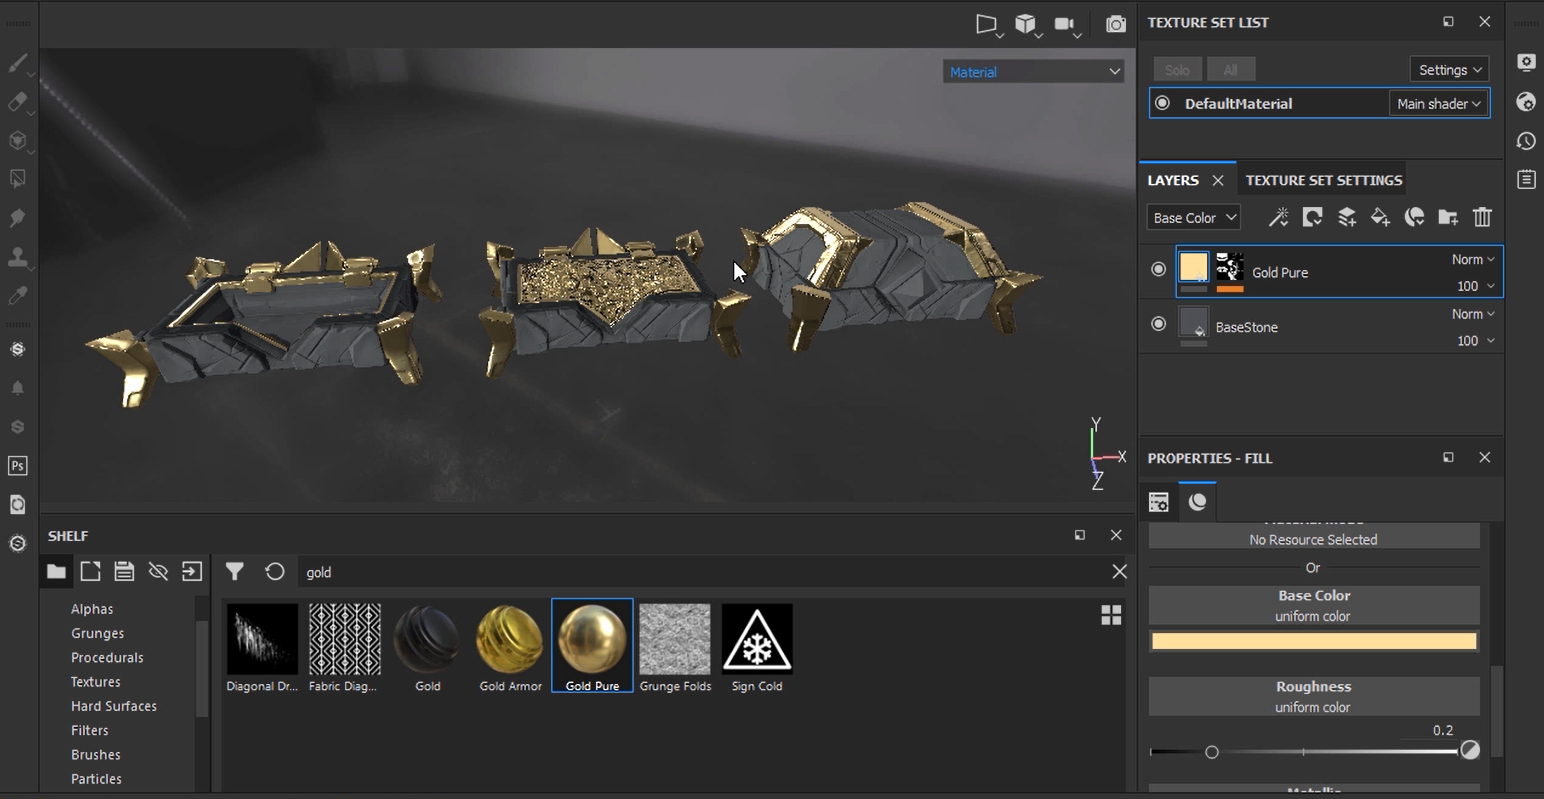The image size is (1544, 799).
Task: Select the Smudge tool
Action: coord(17,218)
